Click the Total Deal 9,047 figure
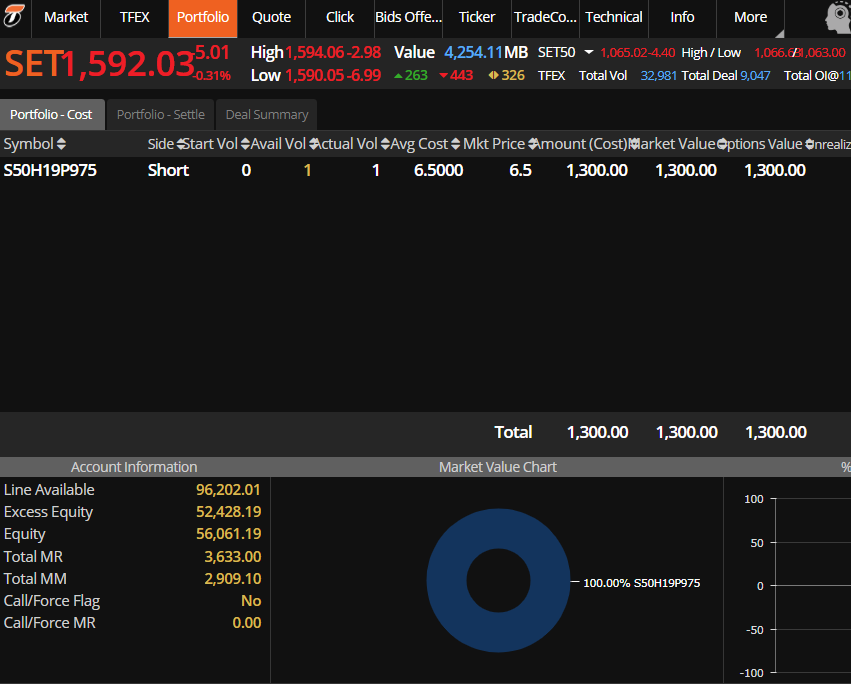The width and height of the screenshot is (851, 684). tap(755, 75)
